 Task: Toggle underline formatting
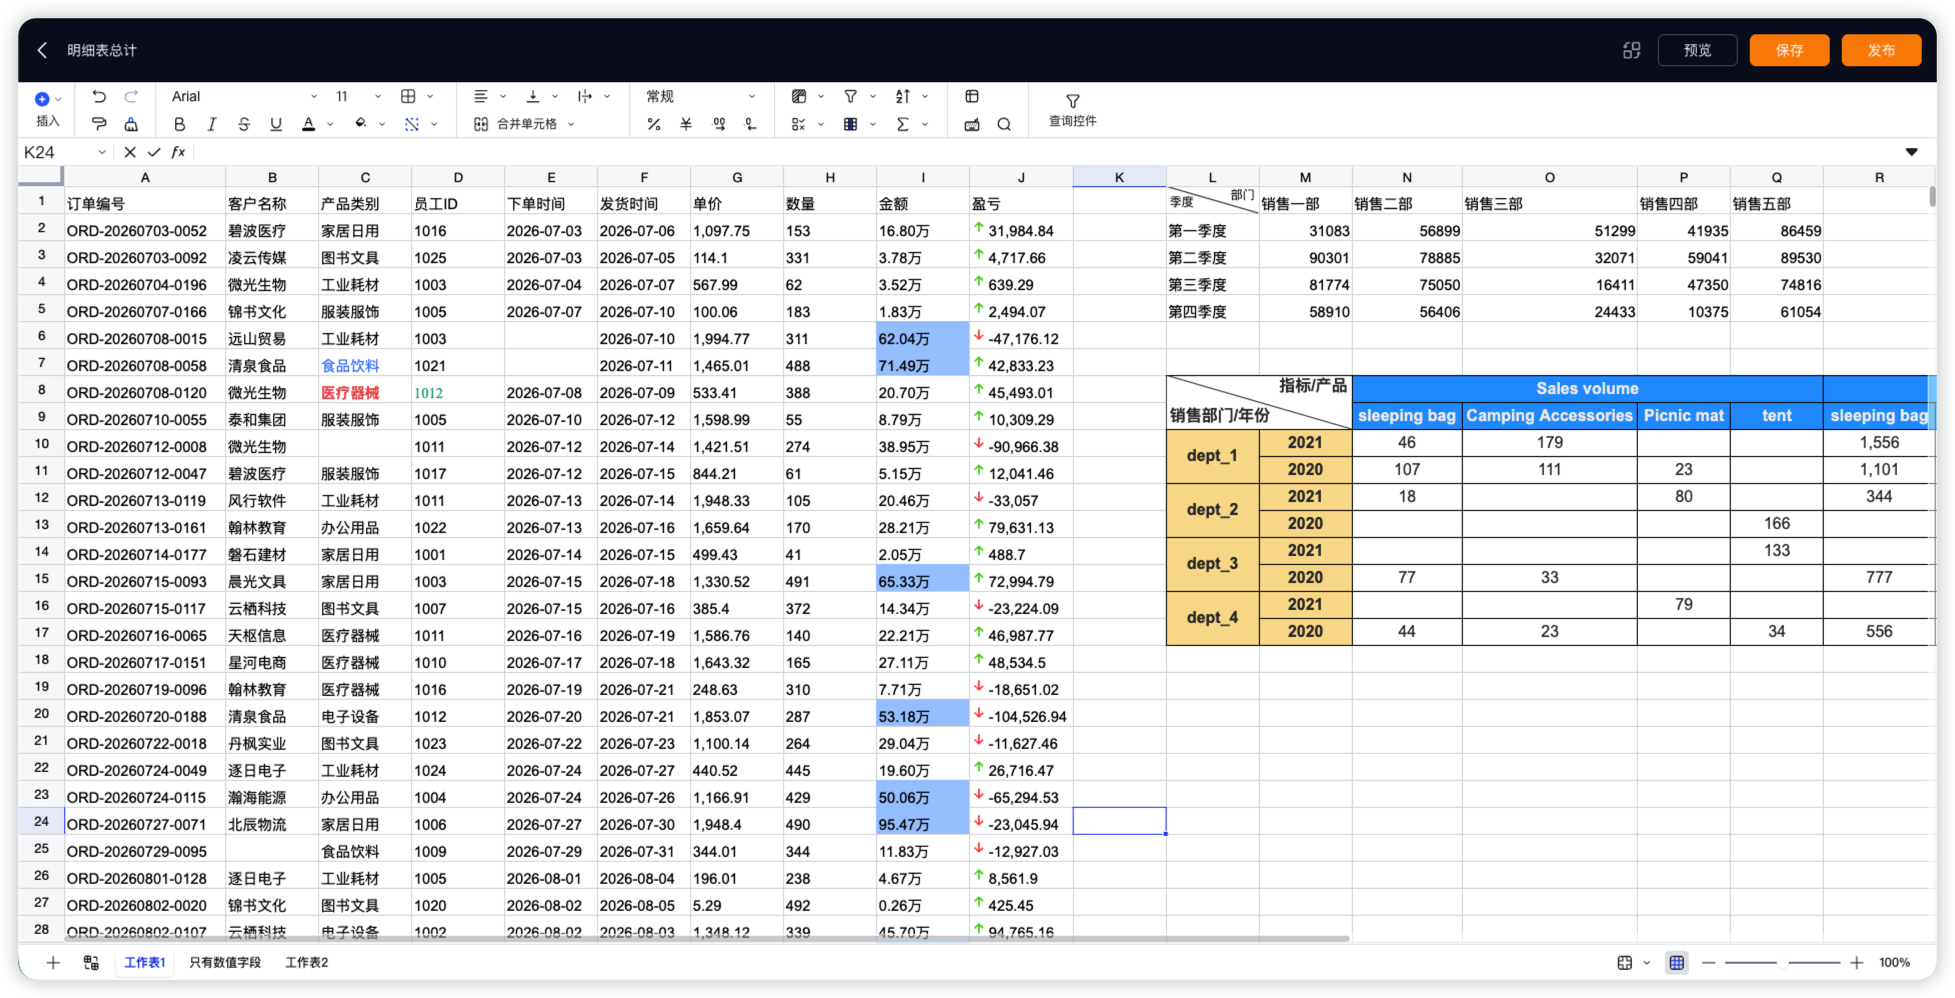tap(276, 124)
